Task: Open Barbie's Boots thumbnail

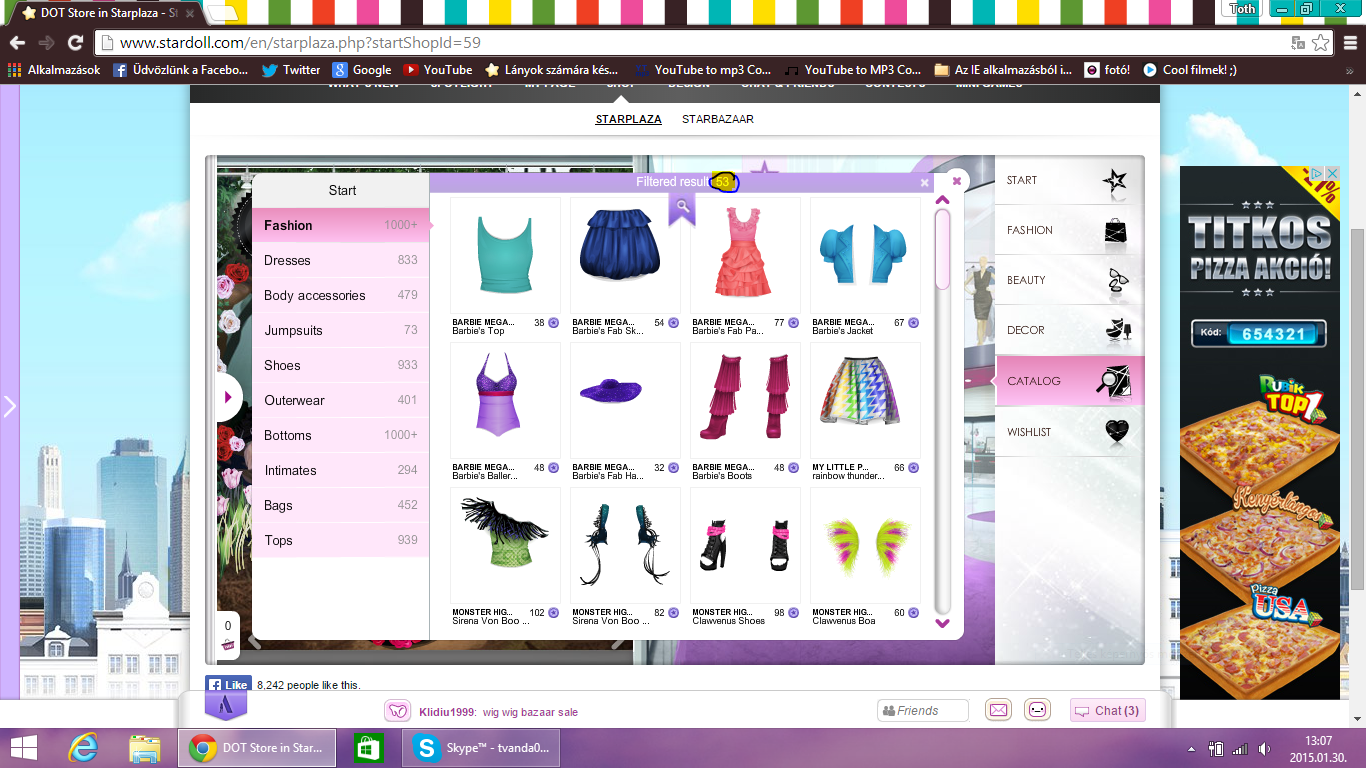Action: (745, 401)
